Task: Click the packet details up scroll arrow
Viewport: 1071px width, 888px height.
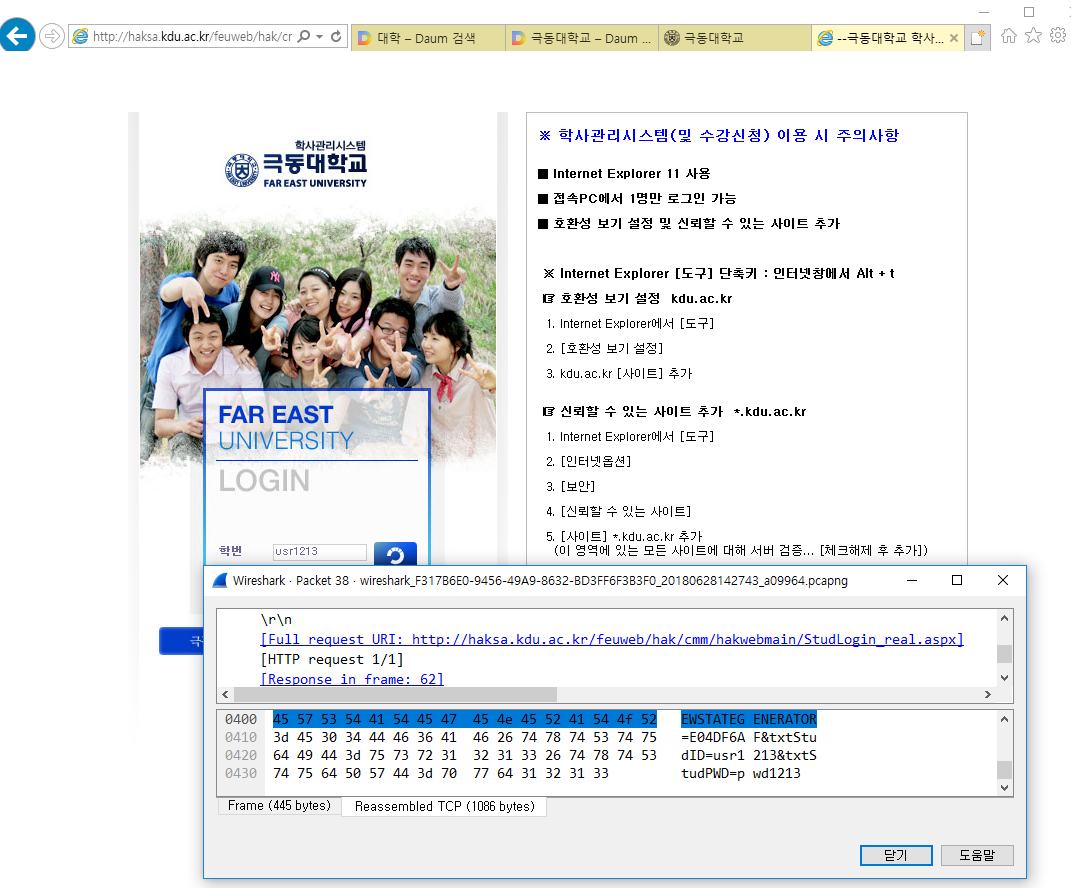Action: coord(1004,618)
